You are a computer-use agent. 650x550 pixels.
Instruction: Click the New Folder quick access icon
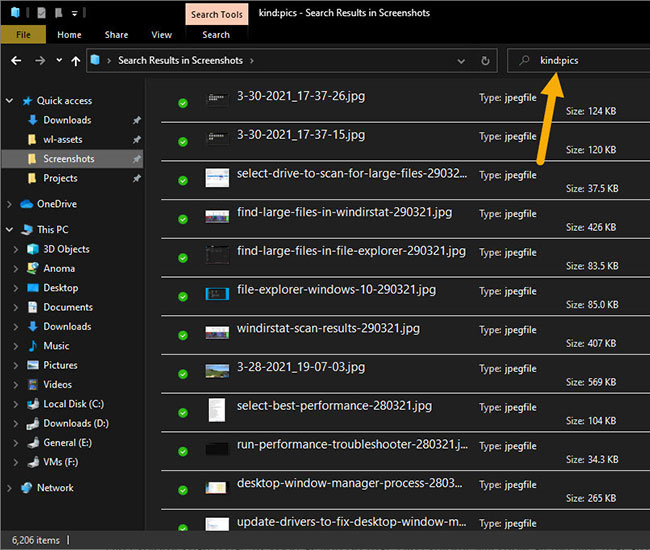[x=58, y=13]
